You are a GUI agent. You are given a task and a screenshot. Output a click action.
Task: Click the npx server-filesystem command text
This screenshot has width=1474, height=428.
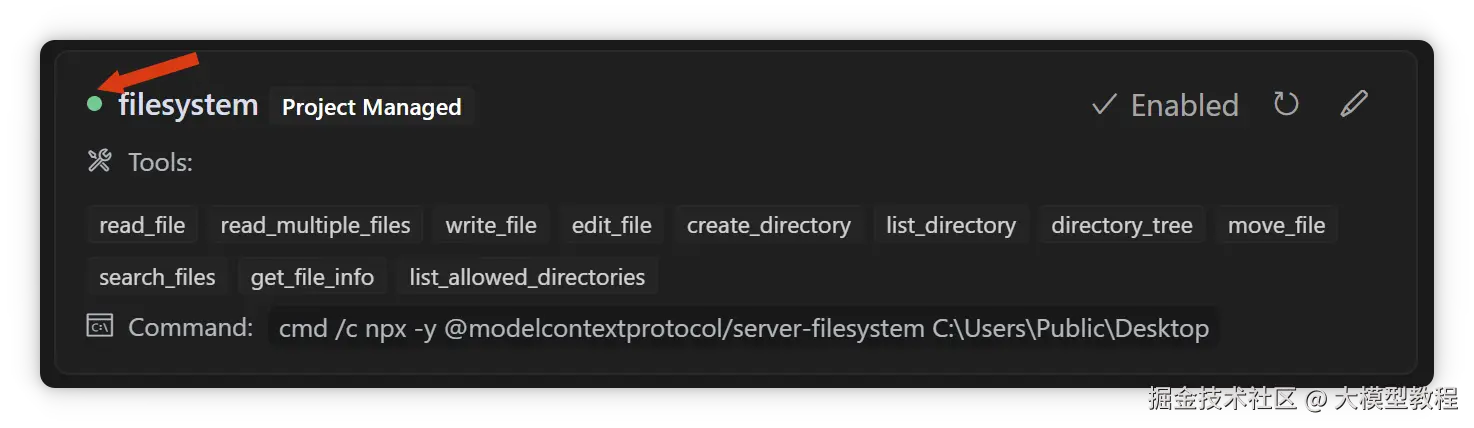pyautogui.click(x=743, y=328)
